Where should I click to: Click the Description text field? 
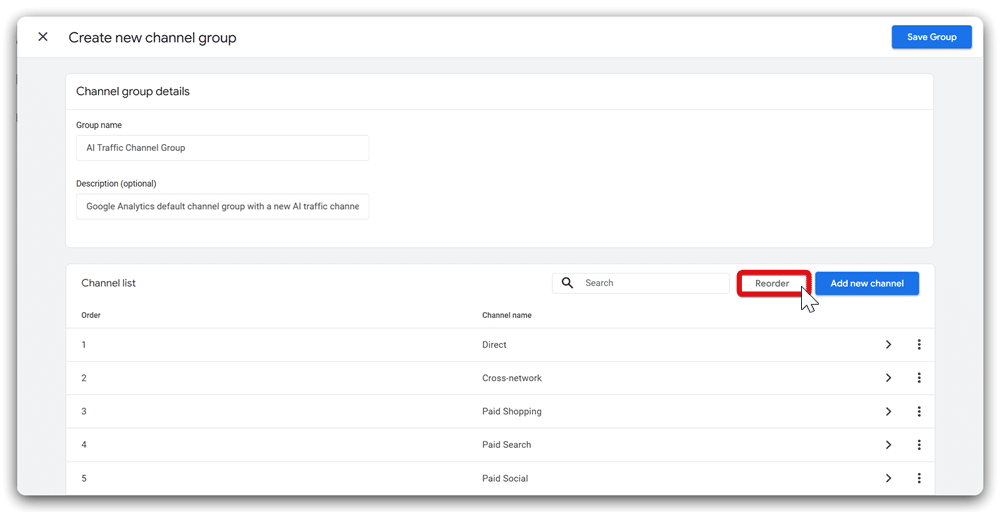click(222, 207)
